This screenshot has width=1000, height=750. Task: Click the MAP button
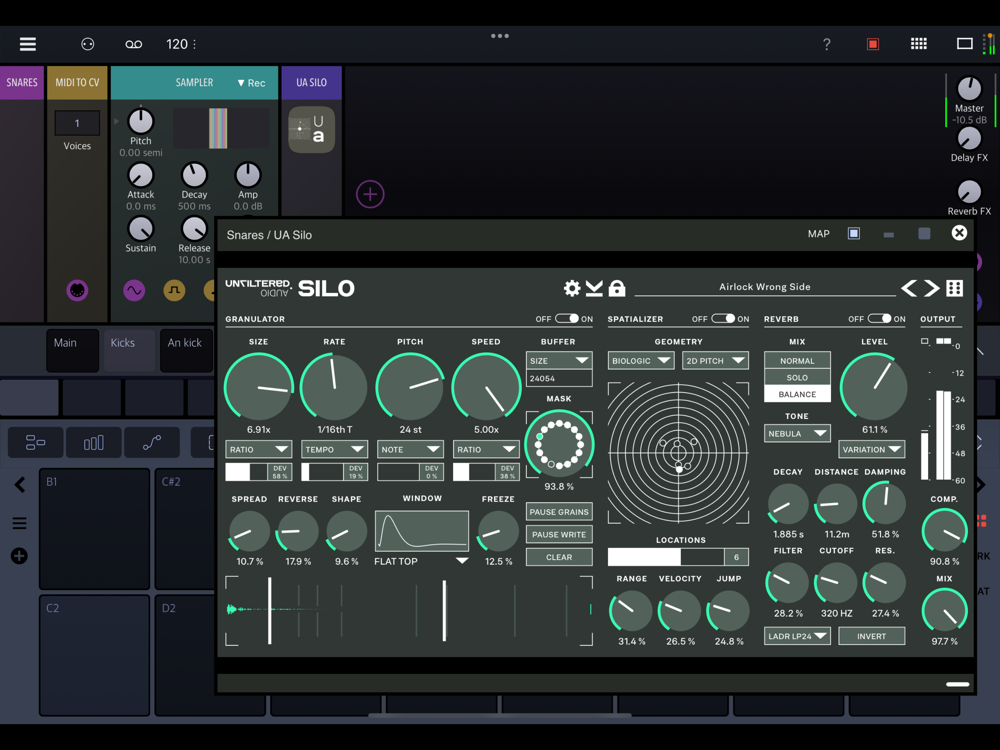click(x=818, y=234)
